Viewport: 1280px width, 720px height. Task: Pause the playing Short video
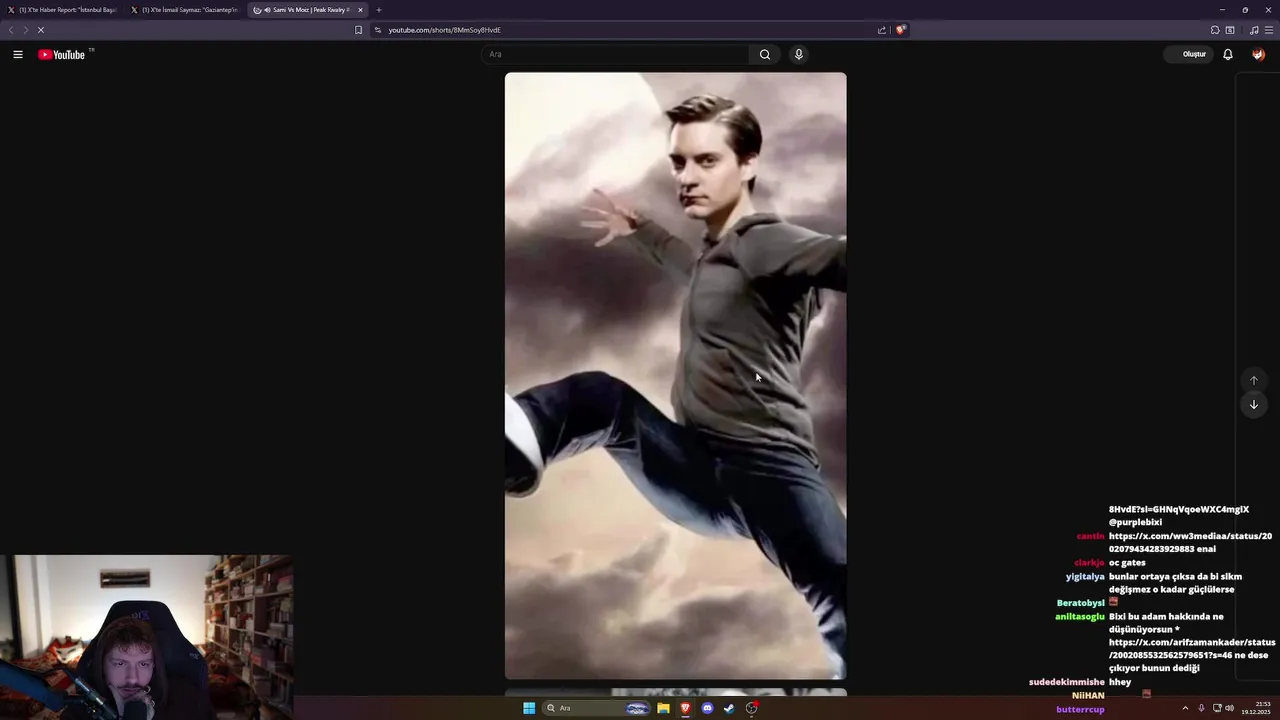point(675,375)
